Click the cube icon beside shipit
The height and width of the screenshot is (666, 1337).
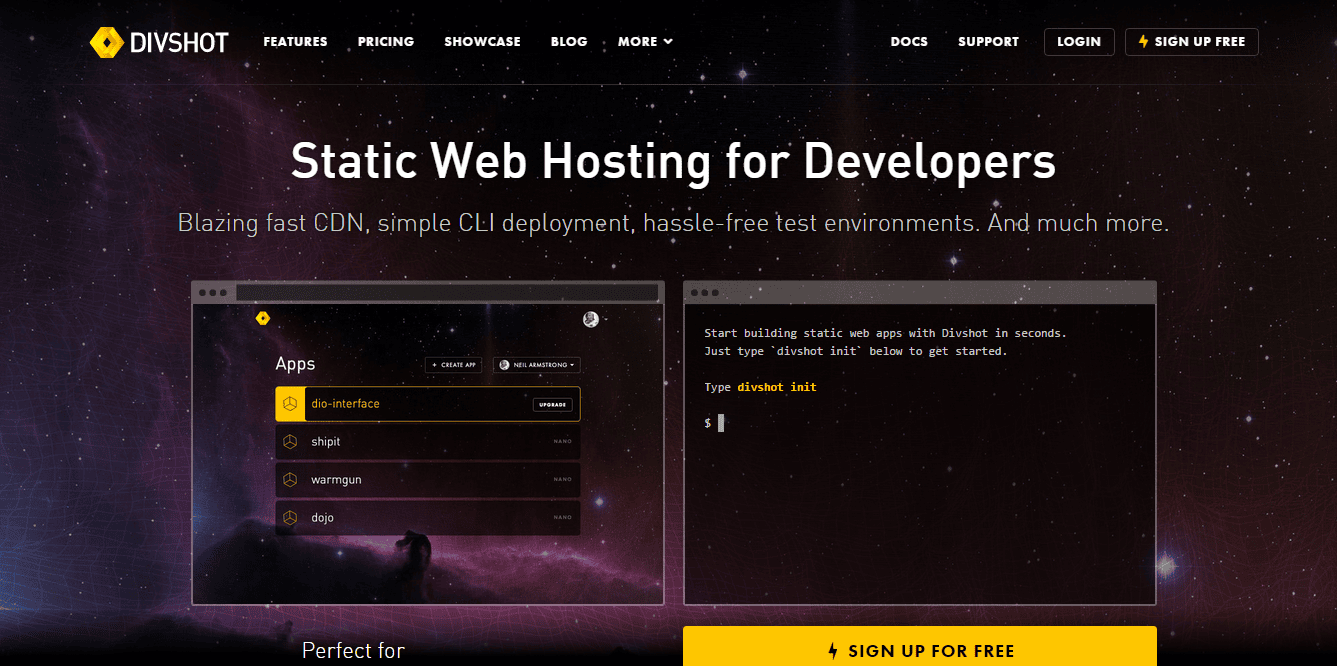[289, 442]
